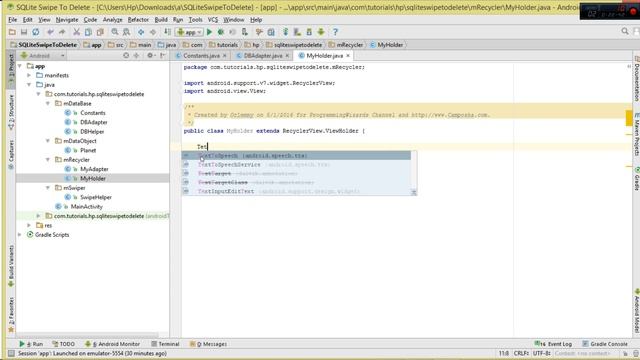Viewport: 640px width, 360px height.
Task: Open the Navigate menu
Action: [67, 20]
